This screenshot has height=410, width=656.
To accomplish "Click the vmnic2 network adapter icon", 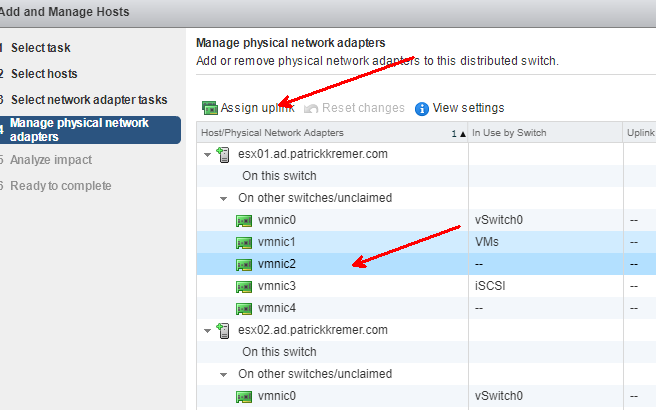I will click(x=244, y=264).
